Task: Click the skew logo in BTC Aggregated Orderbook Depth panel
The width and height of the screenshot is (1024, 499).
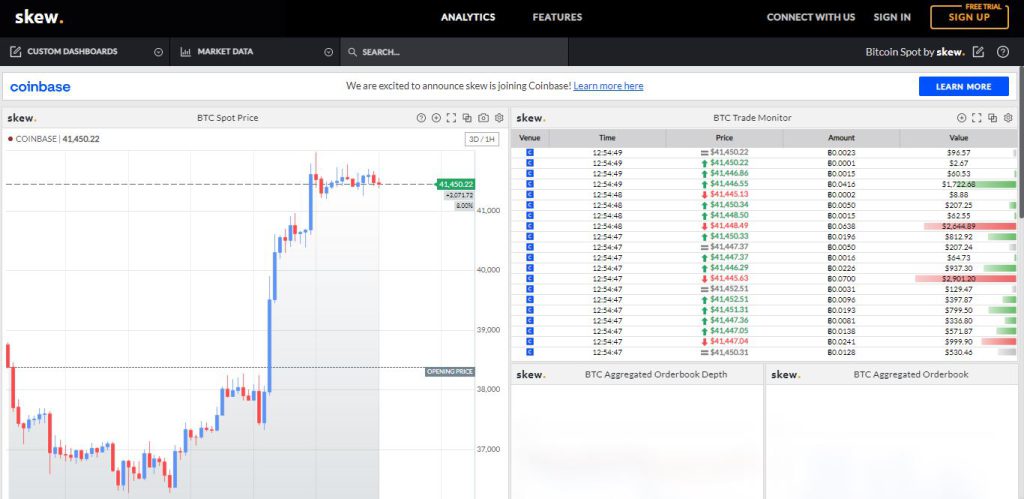Action: pyautogui.click(x=531, y=375)
